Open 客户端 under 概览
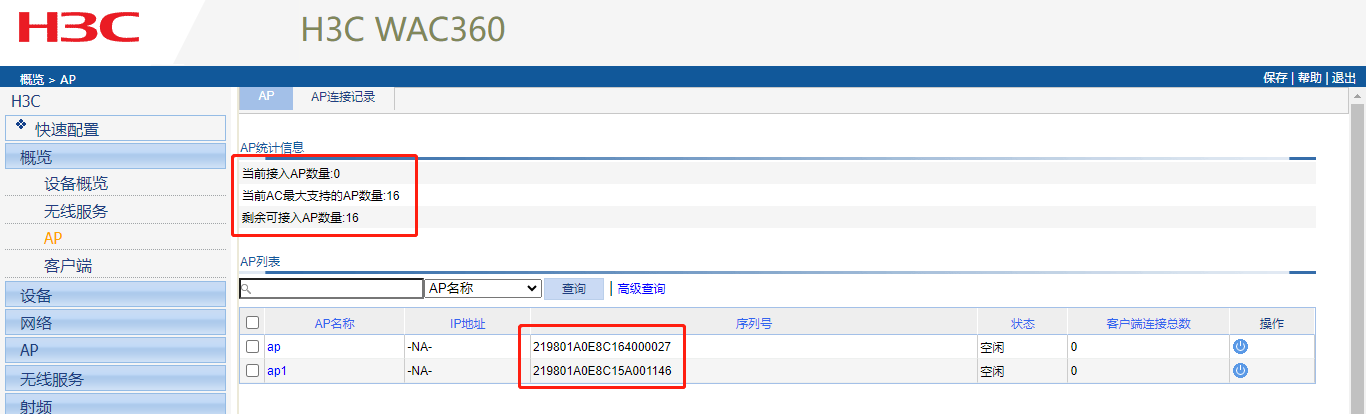This screenshot has height=414, width=1366. (x=68, y=266)
